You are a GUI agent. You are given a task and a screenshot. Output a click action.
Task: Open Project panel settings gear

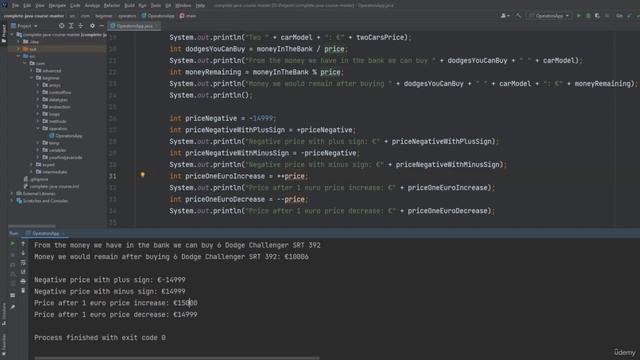click(92, 26)
